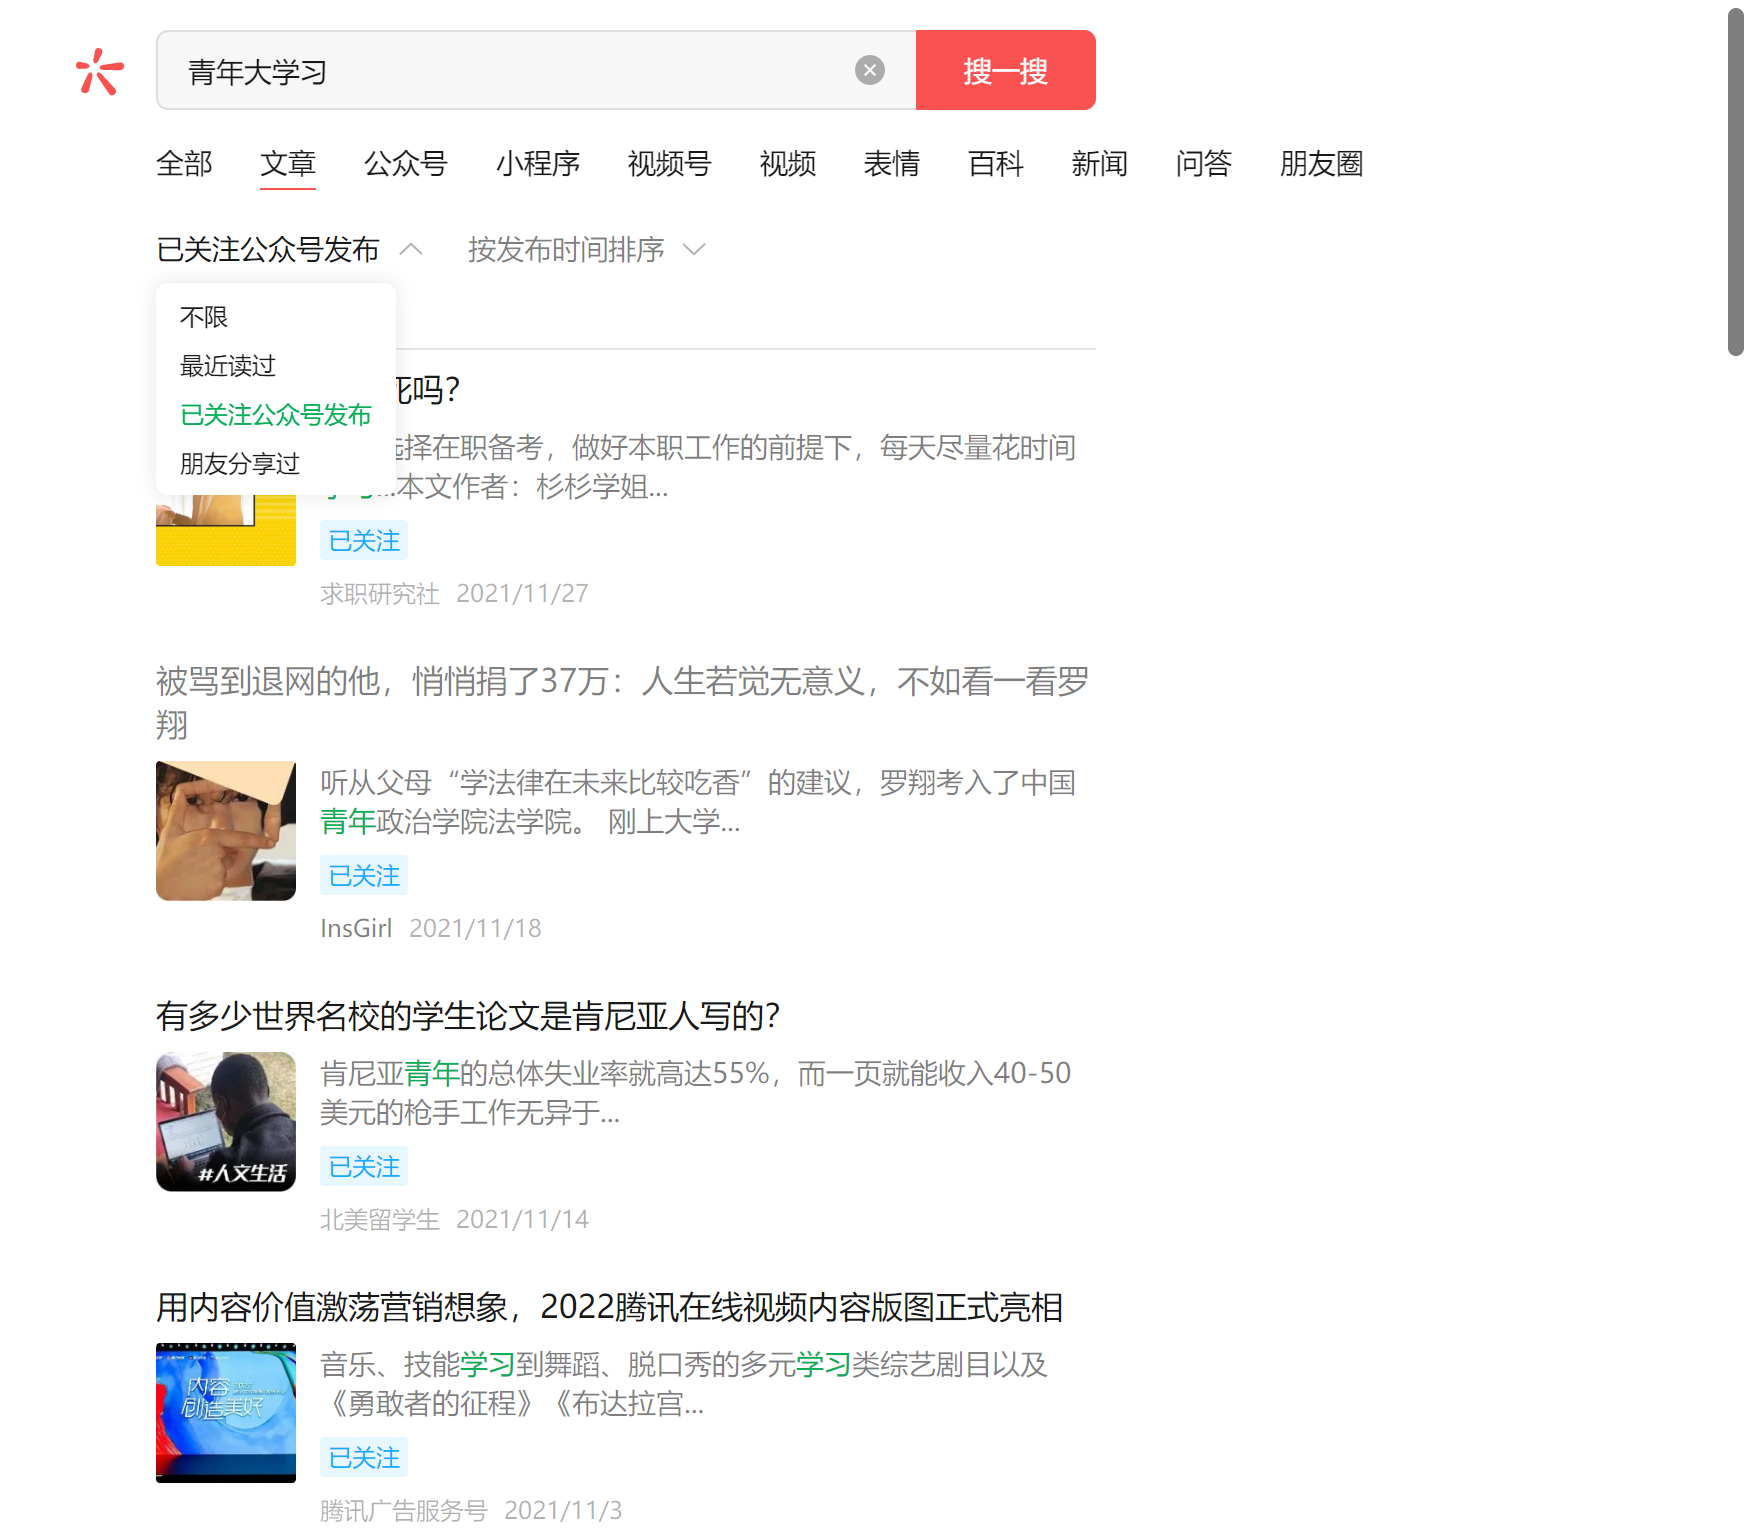The height and width of the screenshot is (1532, 1752).
Task: Click the date 2021/11/14
Action: pos(522,1220)
